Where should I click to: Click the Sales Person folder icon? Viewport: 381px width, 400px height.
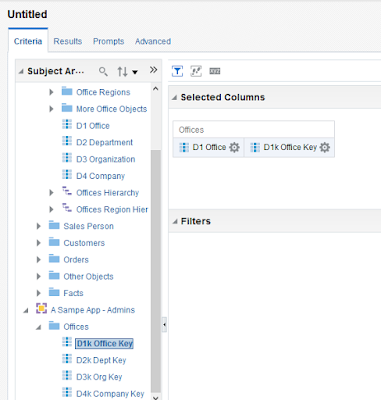54,225
